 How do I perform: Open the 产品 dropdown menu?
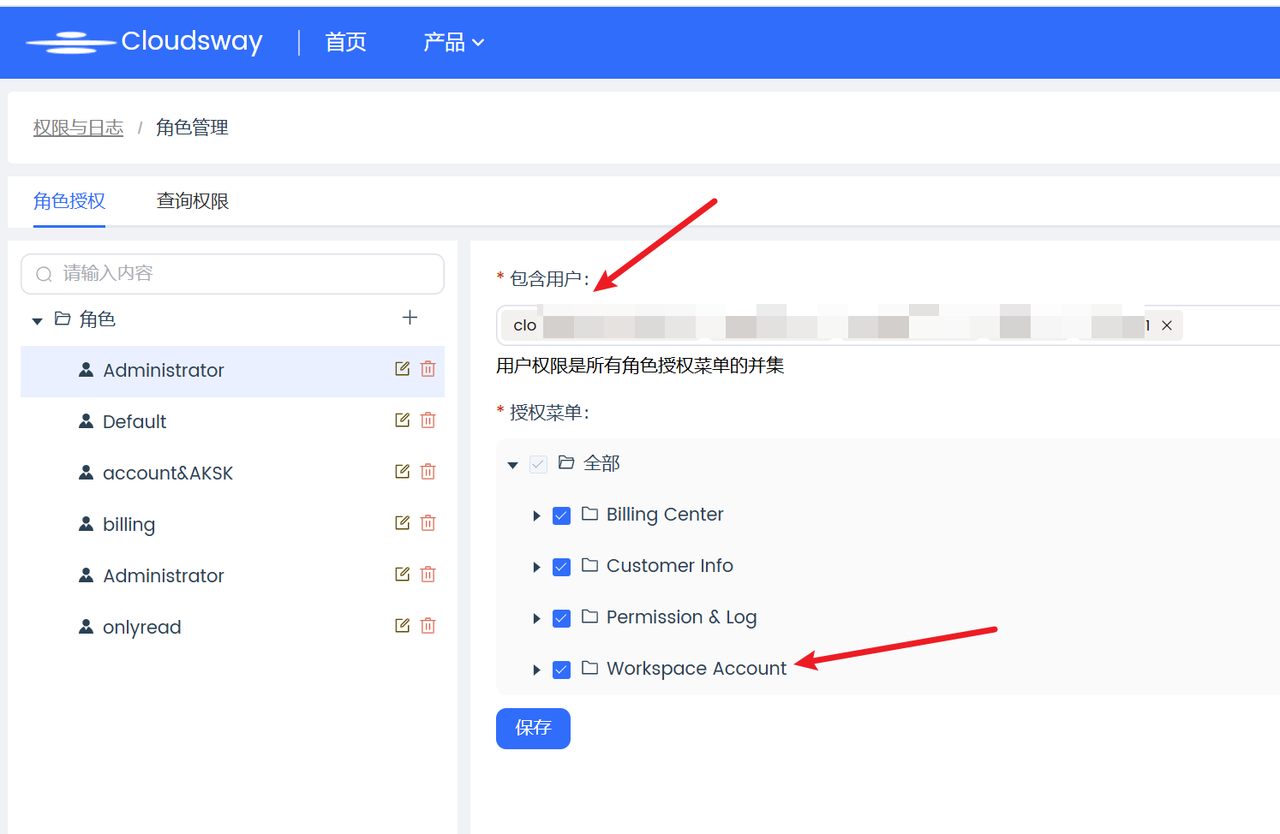click(x=453, y=42)
